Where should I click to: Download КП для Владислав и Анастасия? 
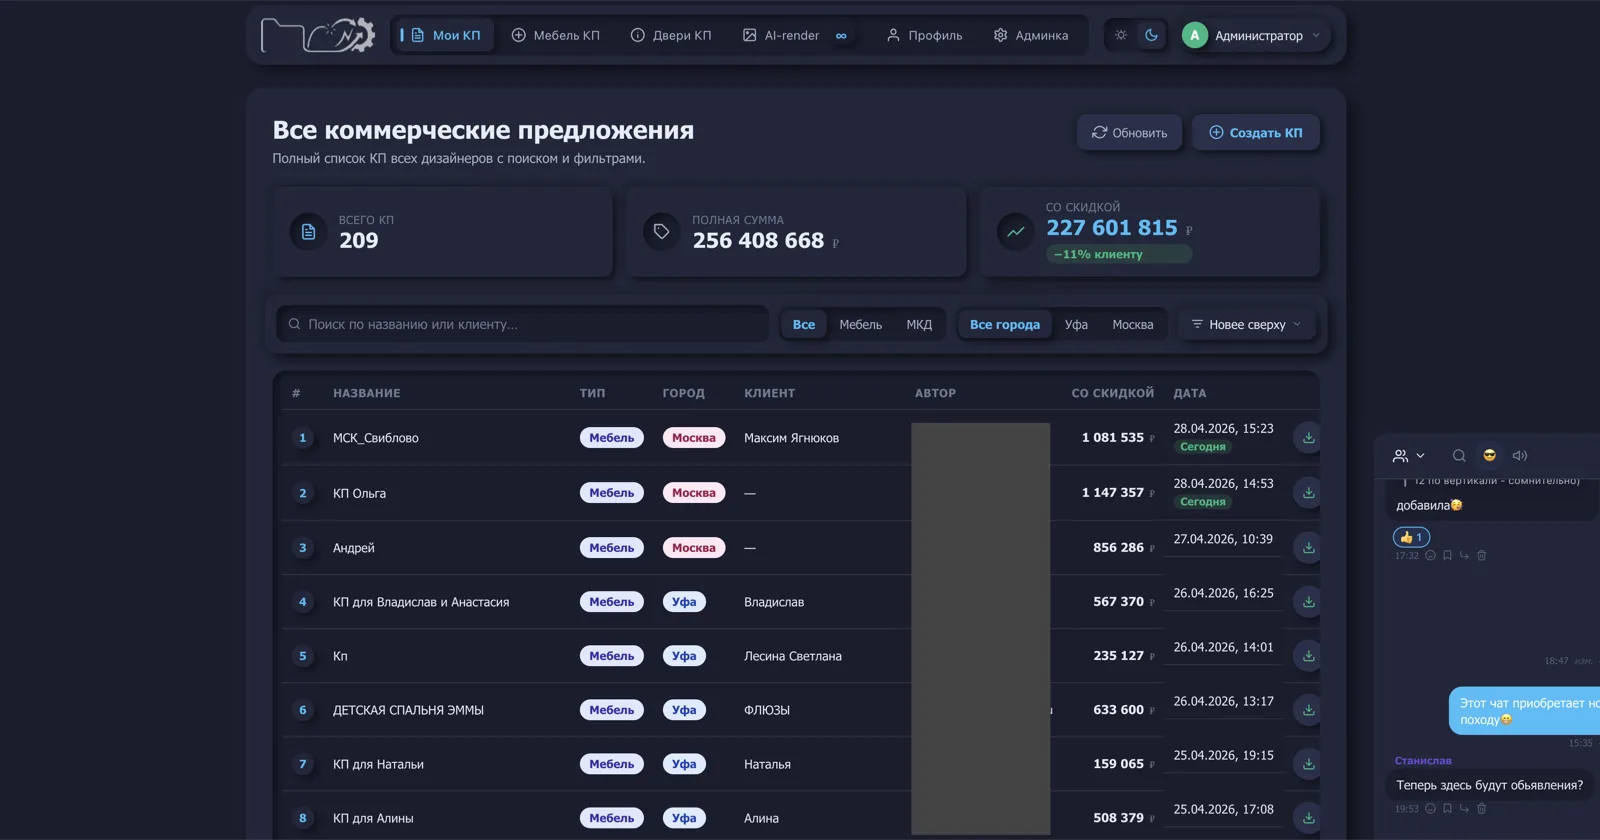point(1308,601)
